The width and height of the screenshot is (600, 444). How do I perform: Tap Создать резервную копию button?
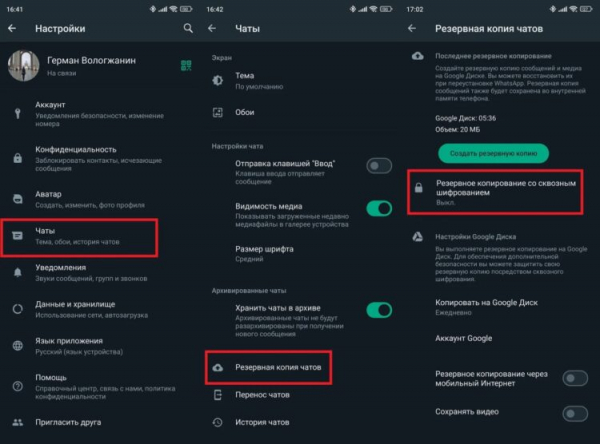pos(493,153)
